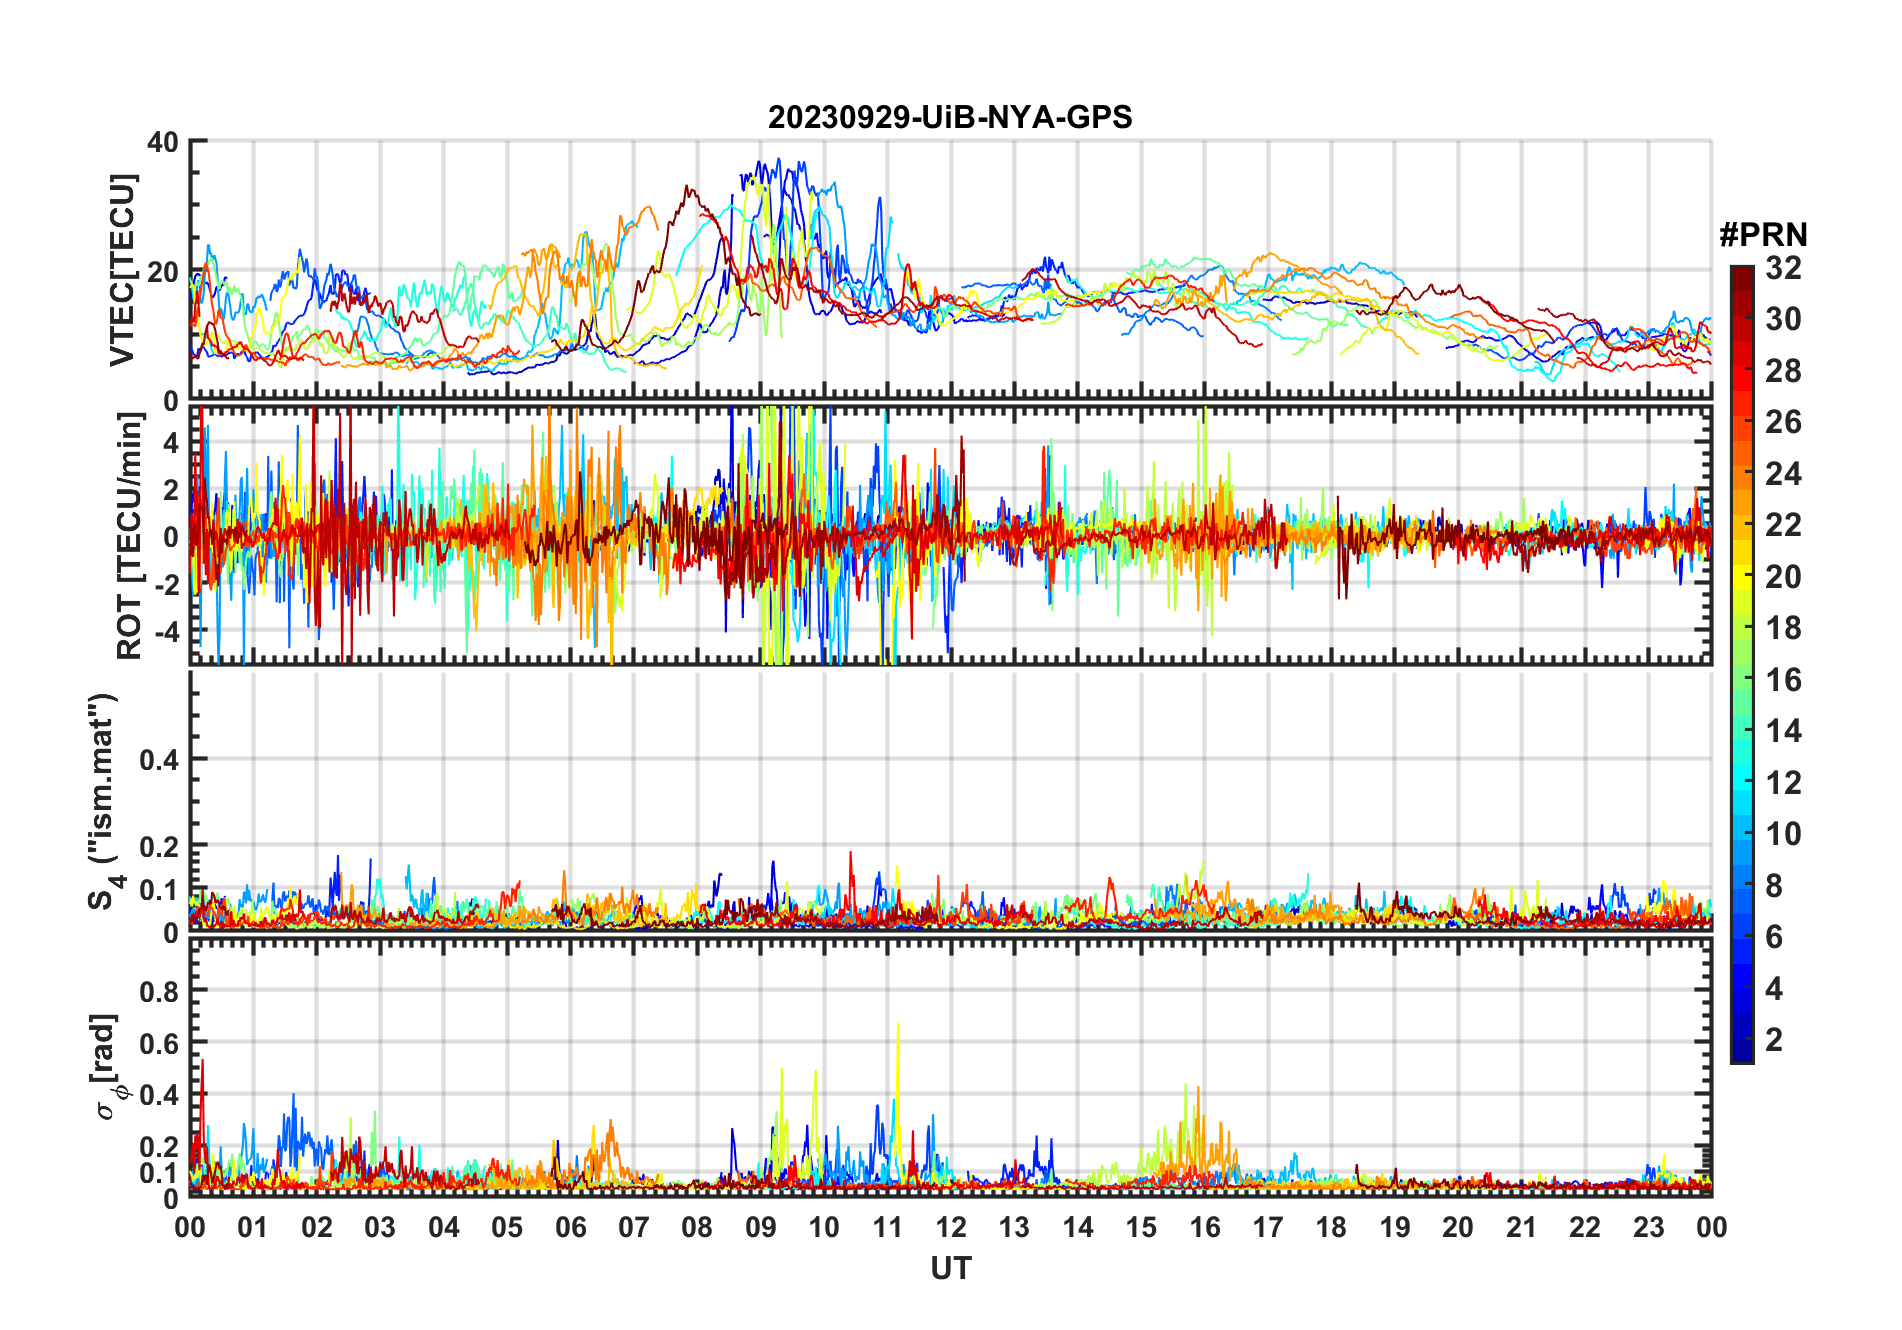Click the plot title 20230929-UiB-NYA-GPS
Viewport: 1902px width, 1330px height.
(950, 118)
